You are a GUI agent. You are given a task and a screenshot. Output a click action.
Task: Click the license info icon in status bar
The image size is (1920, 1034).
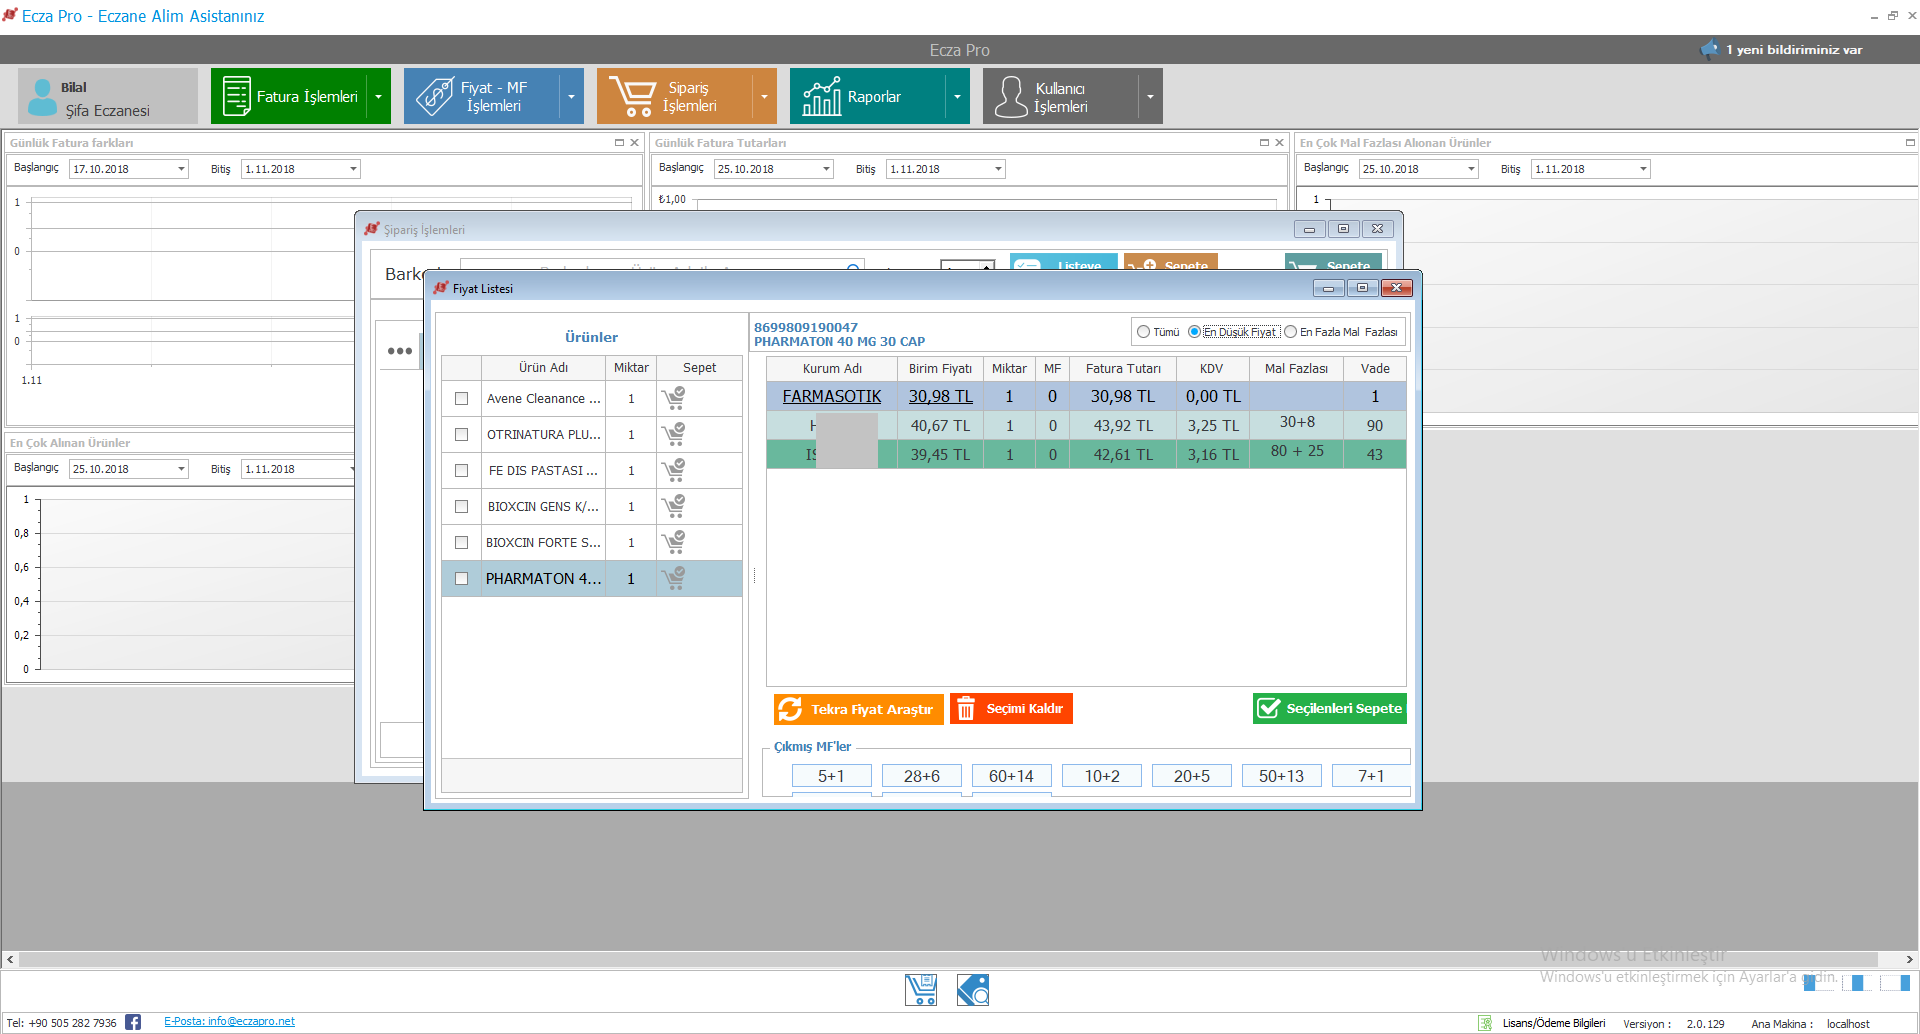1485,1023
